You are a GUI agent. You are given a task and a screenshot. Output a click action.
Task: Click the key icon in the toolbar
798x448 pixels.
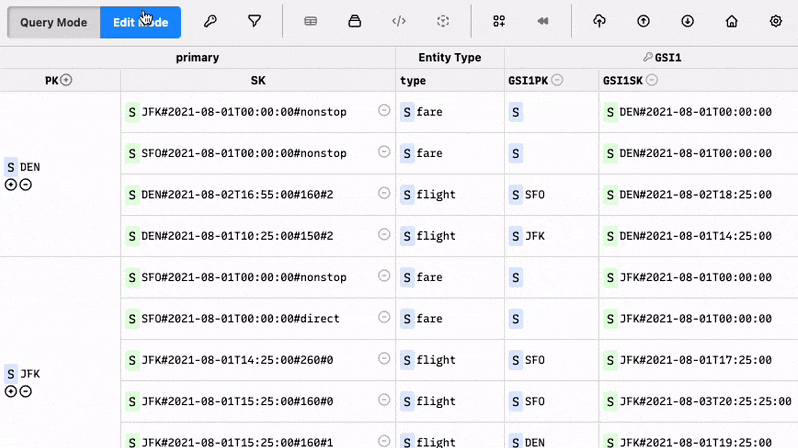coord(210,21)
